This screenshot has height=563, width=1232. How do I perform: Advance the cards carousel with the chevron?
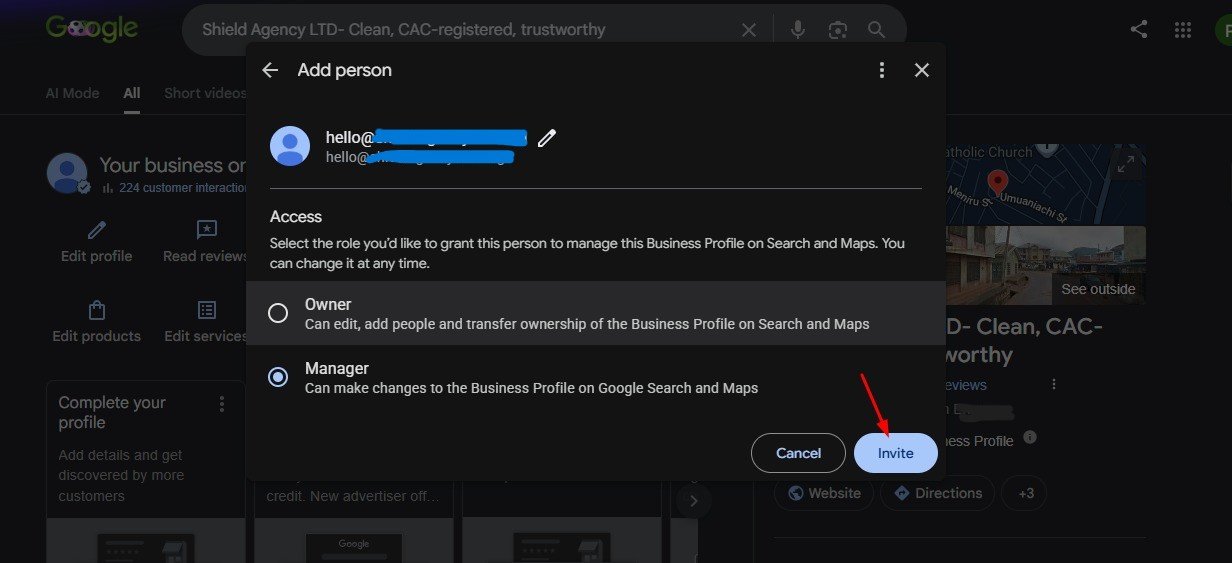click(x=694, y=500)
